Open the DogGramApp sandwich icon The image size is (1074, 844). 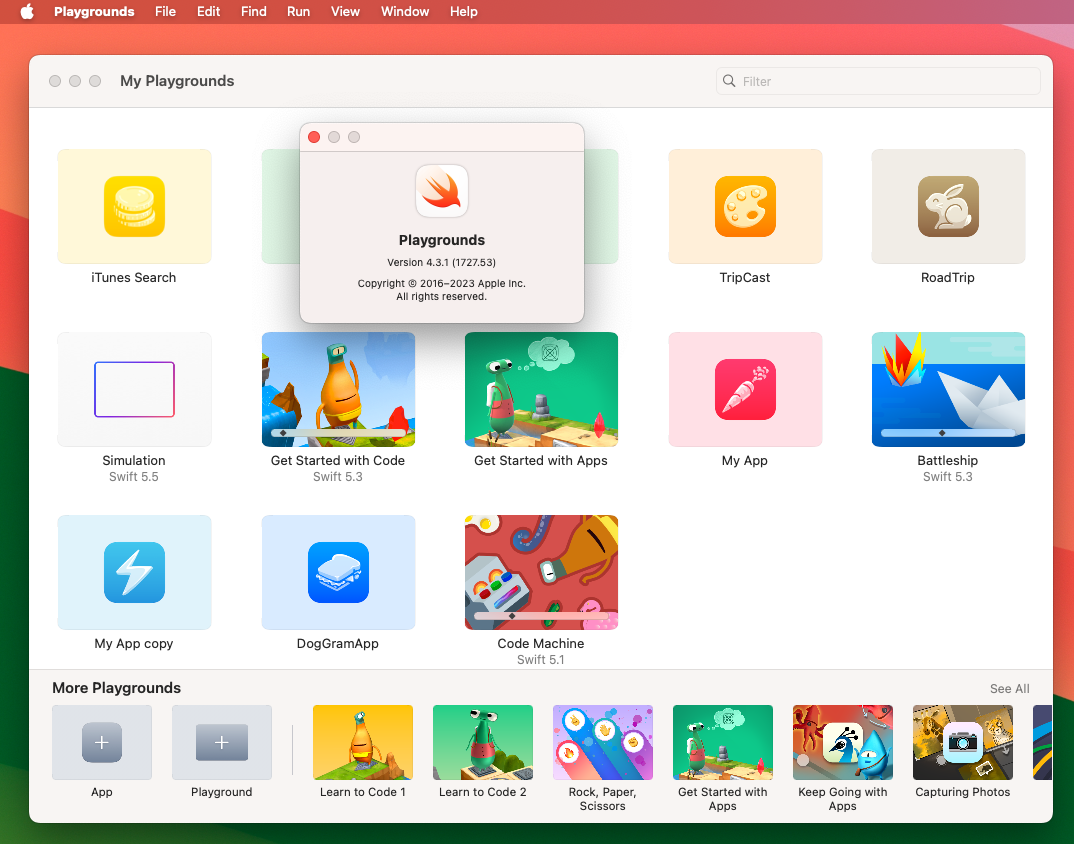(x=338, y=572)
